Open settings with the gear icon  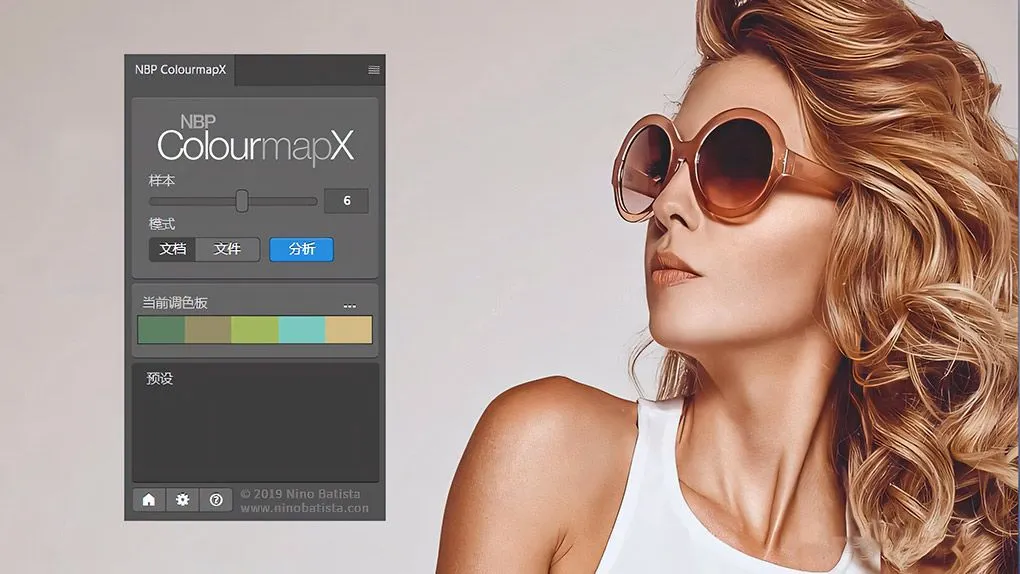point(182,499)
